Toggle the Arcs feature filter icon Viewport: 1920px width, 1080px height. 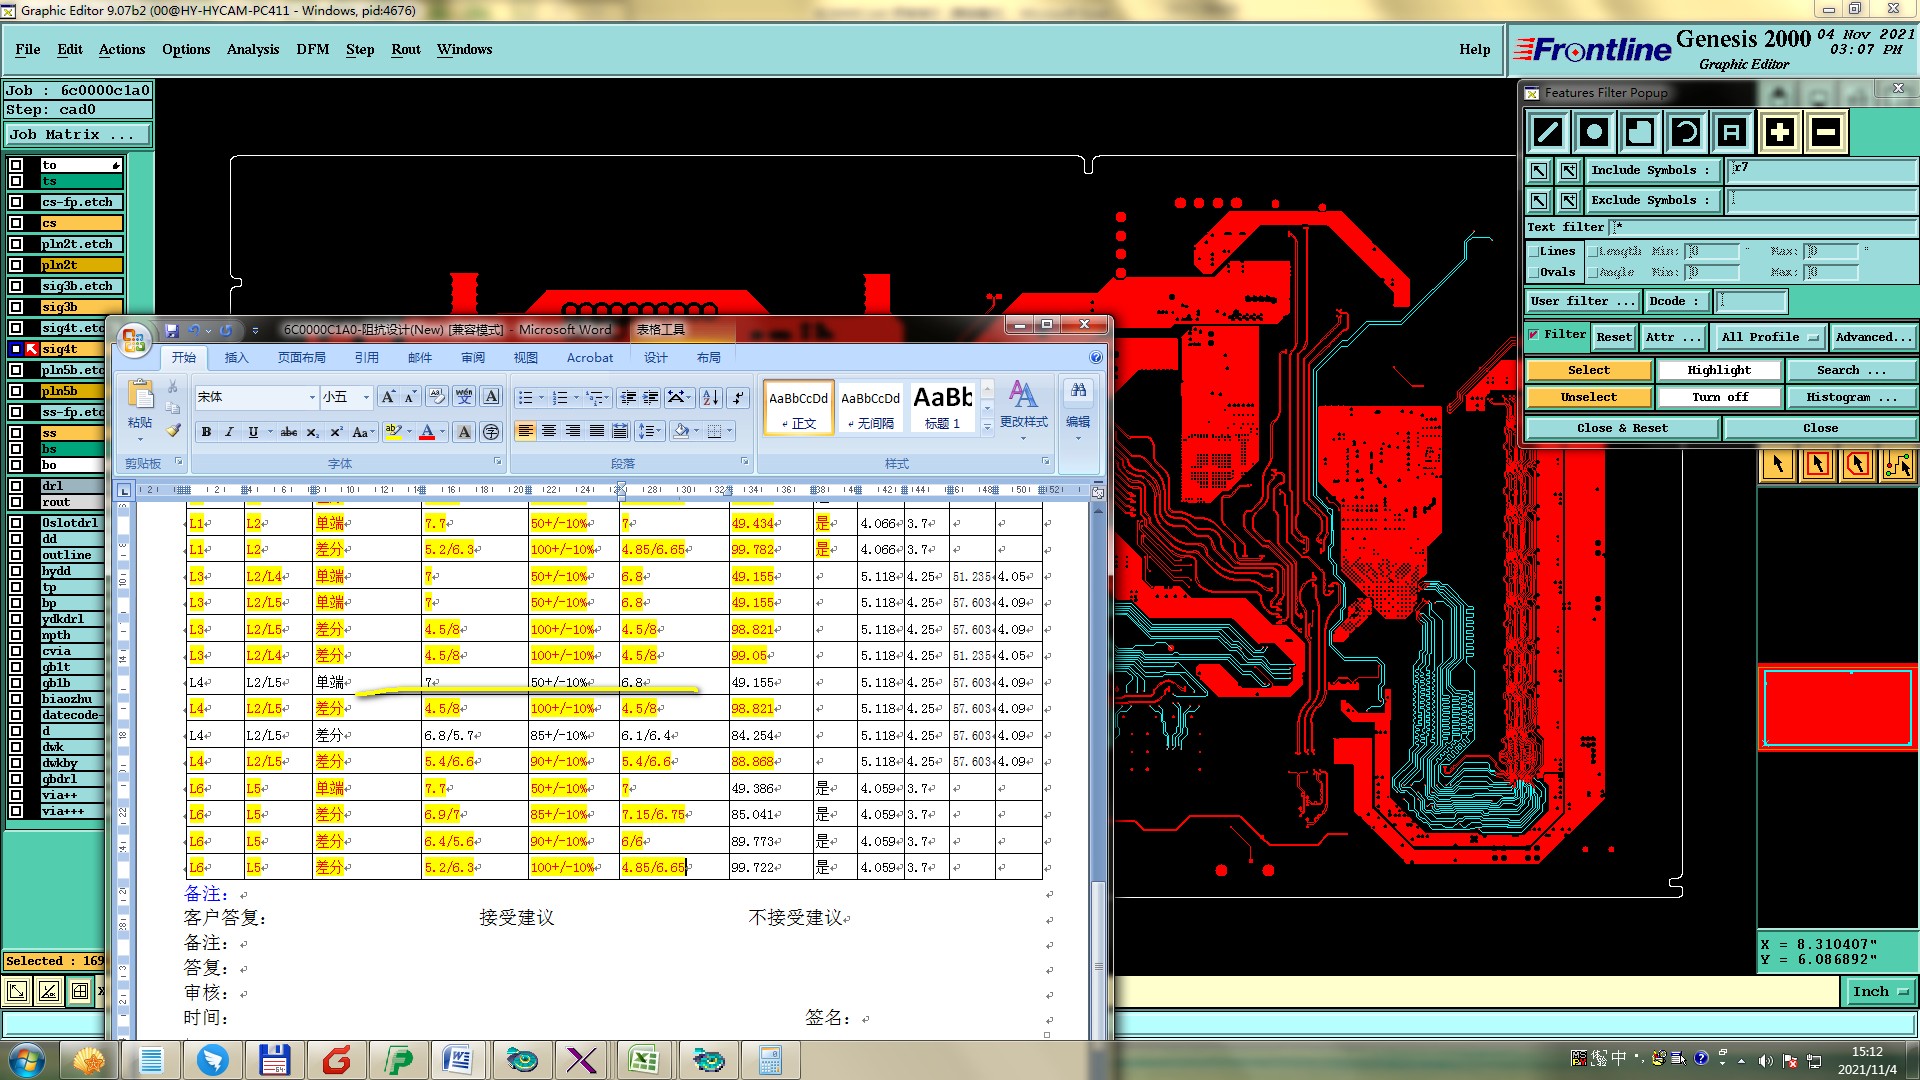[1686, 132]
